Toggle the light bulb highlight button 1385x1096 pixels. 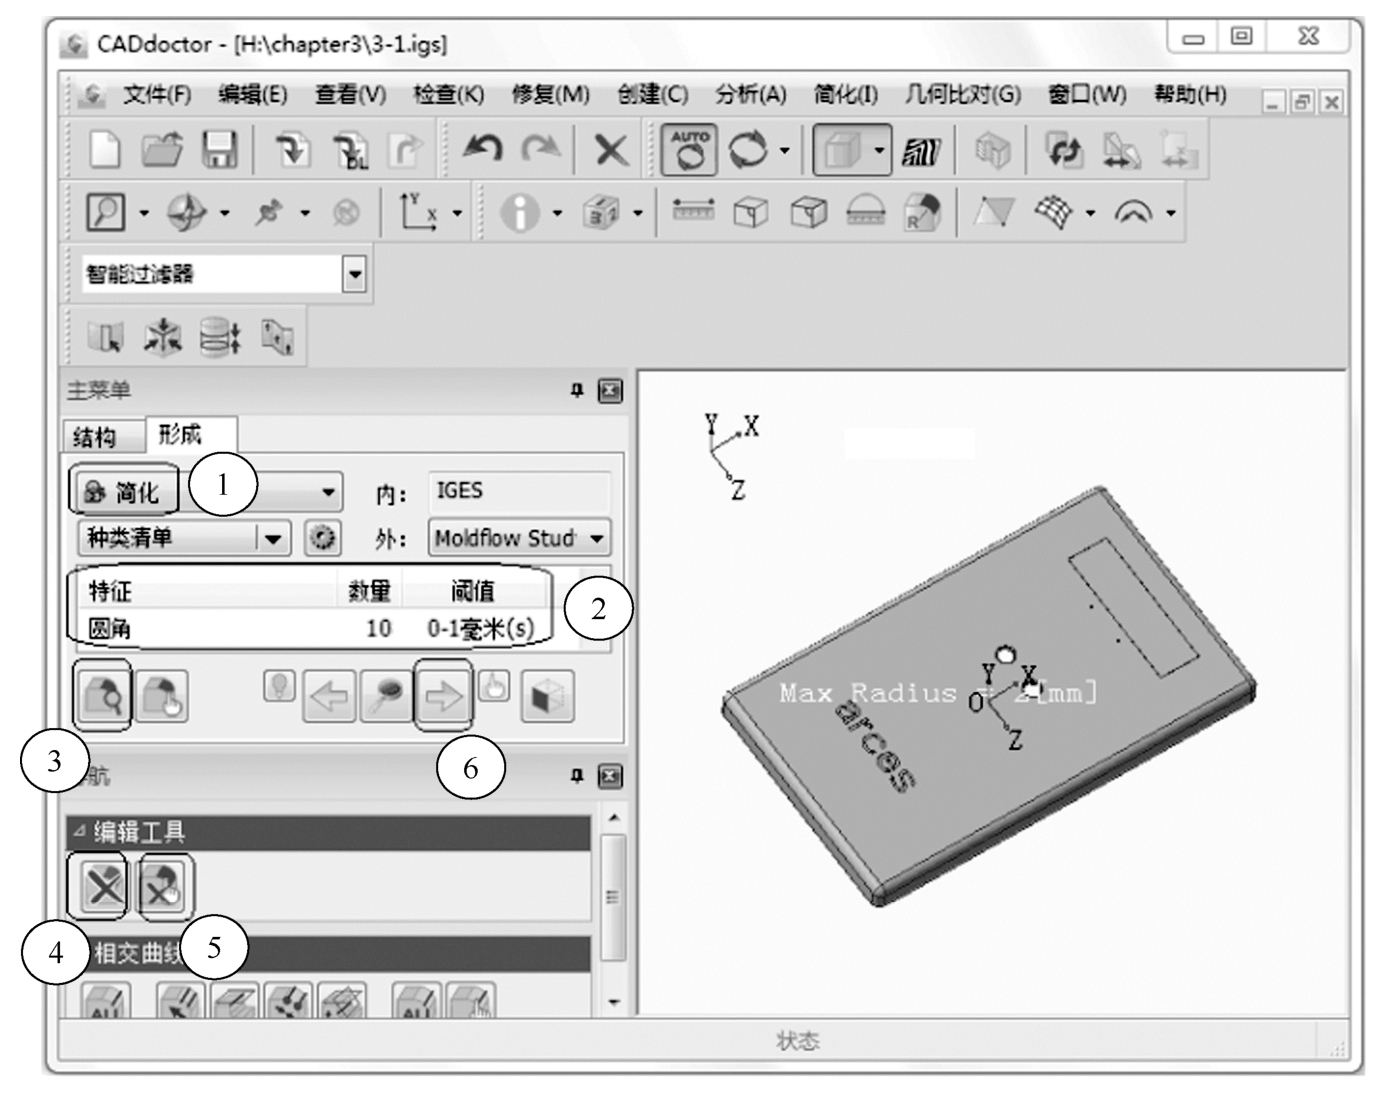279,686
